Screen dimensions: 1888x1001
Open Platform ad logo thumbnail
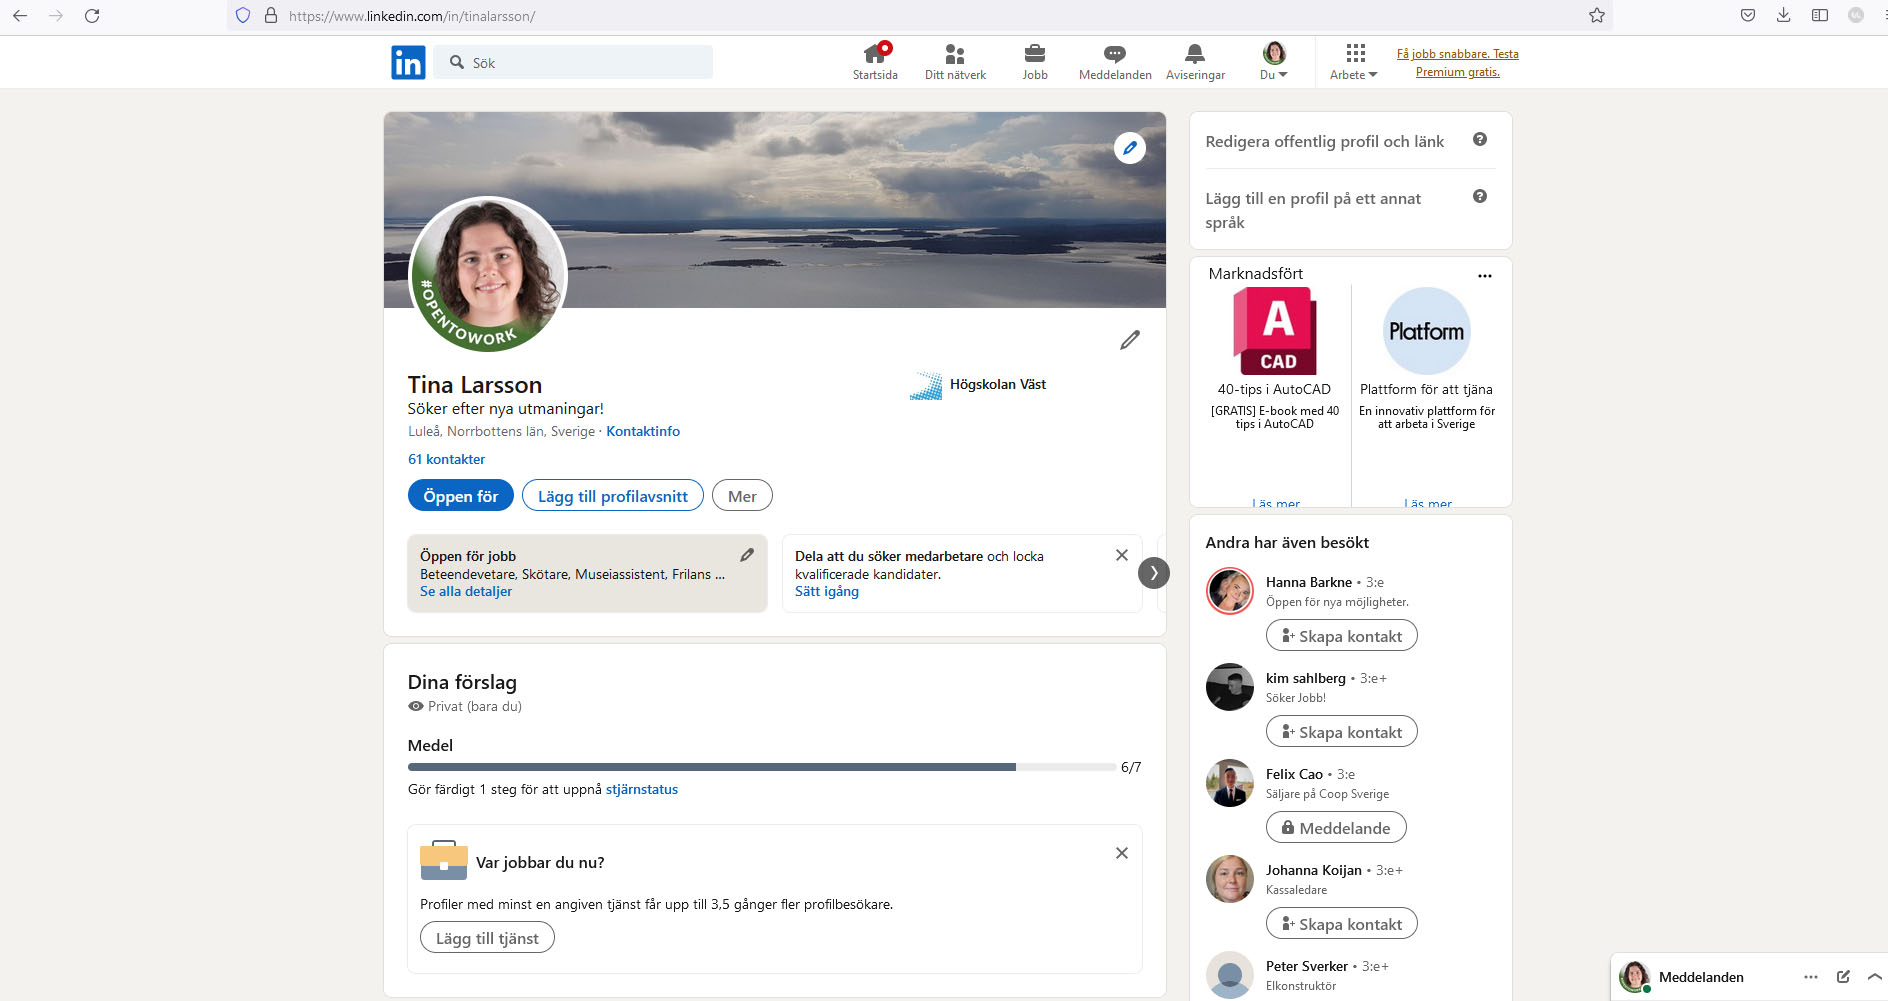[1426, 331]
